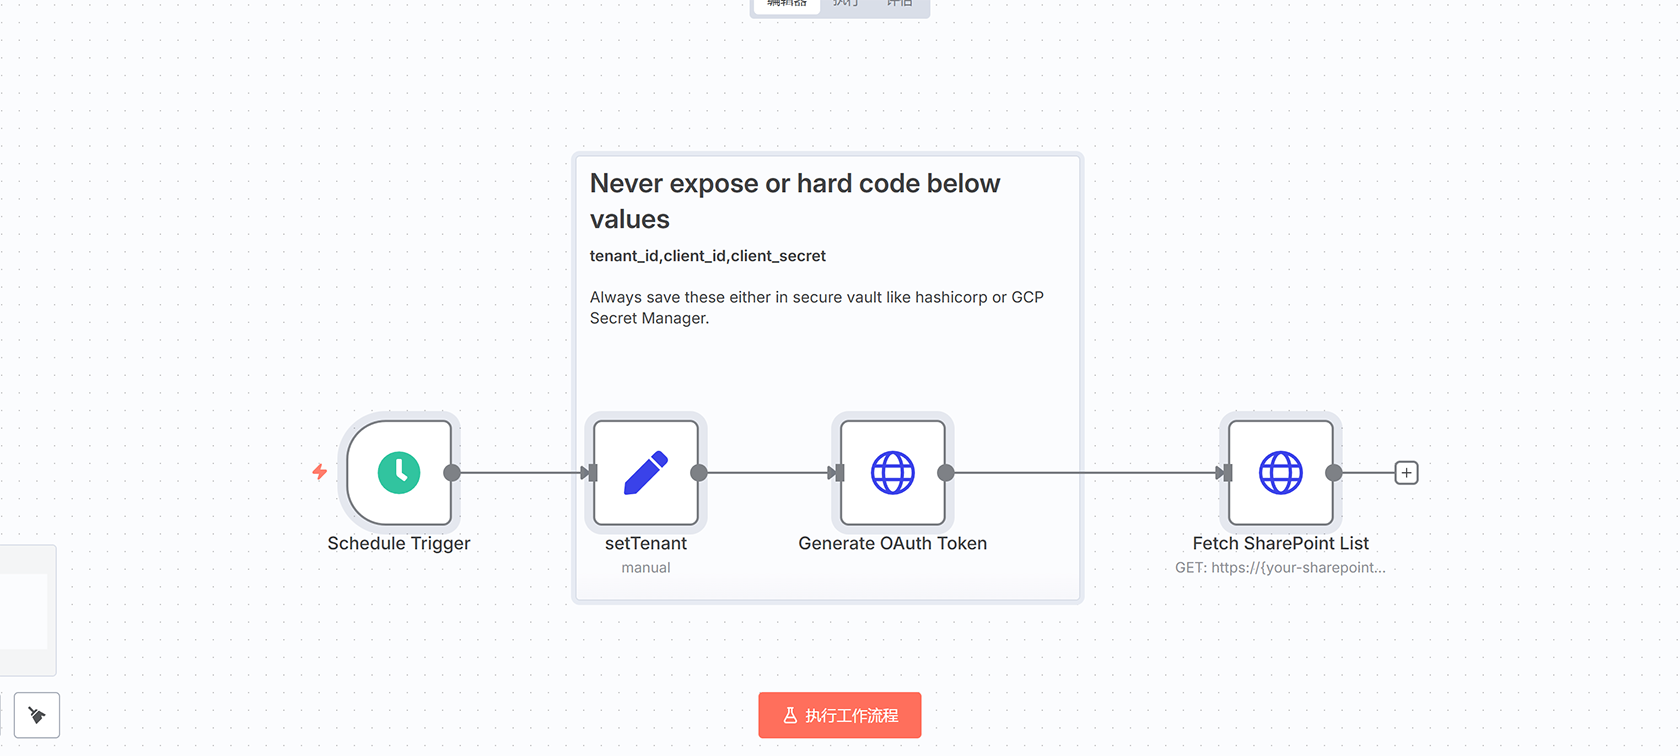Click the Fetch SharePoint List GET subtitle

(x=1280, y=568)
